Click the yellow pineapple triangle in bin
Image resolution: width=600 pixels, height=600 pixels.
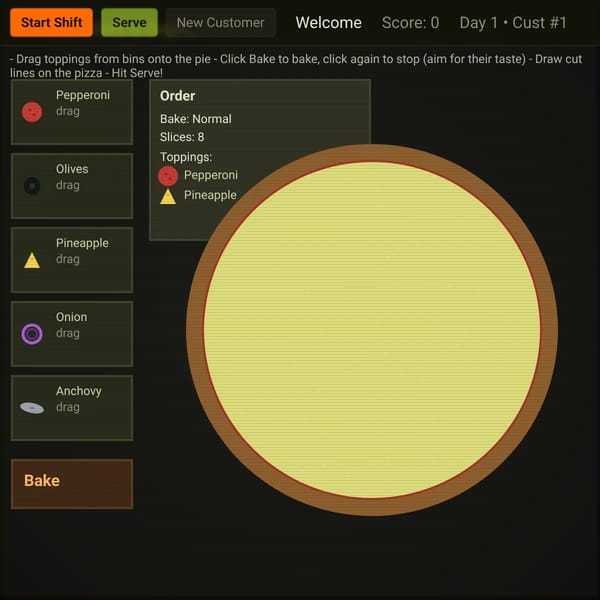tap(32, 260)
